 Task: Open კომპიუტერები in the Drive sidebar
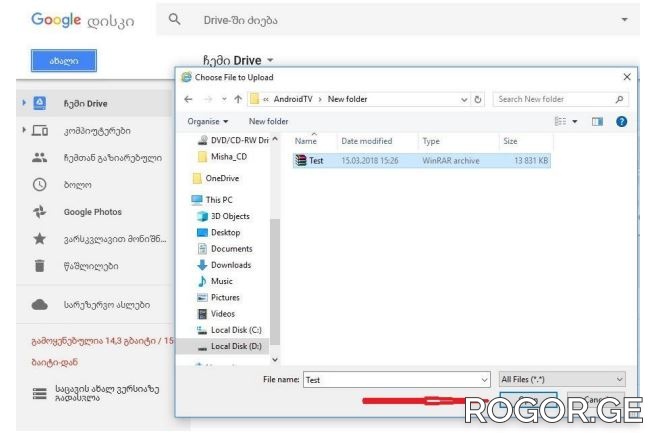pyautogui.click(x=97, y=131)
